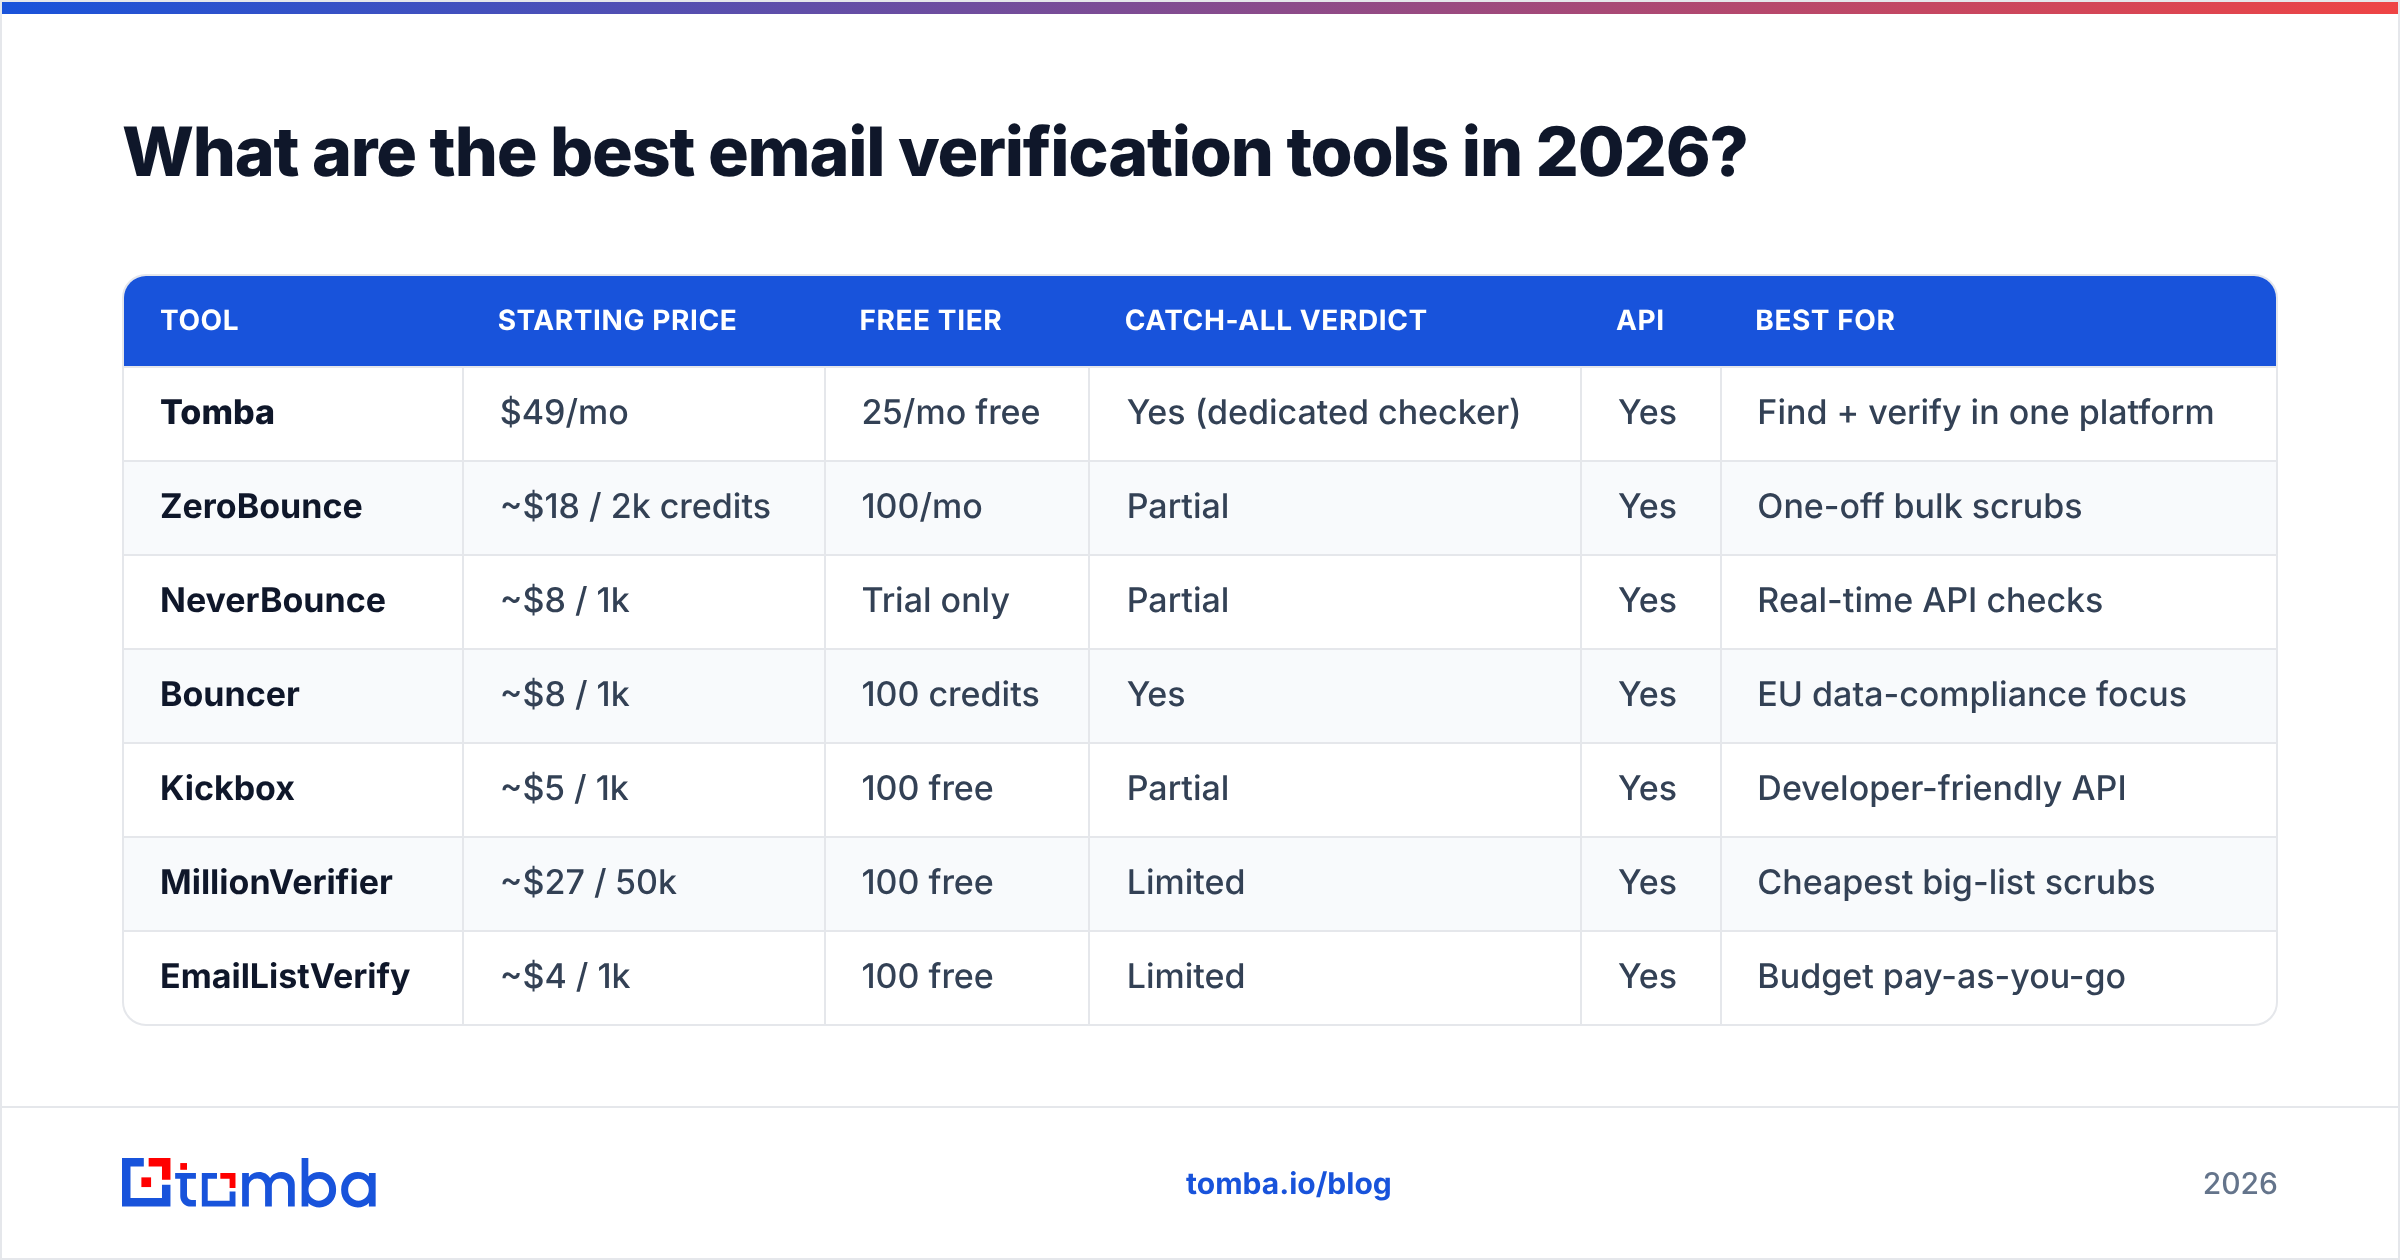Click EmailListVerify's 100 free cell
2400x1260 pixels.
pyautogui.click(x=957, y=977)
